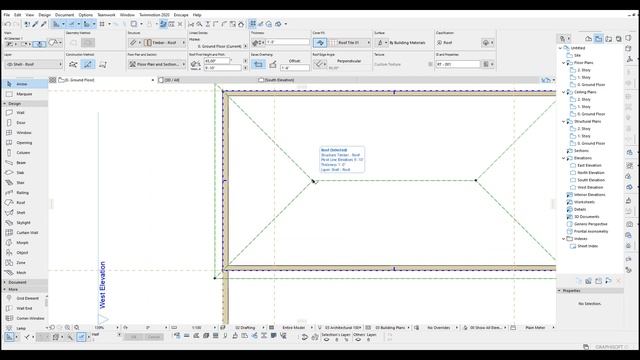Pick the Window tool
640x360 pixels.
tap(25, 133)
